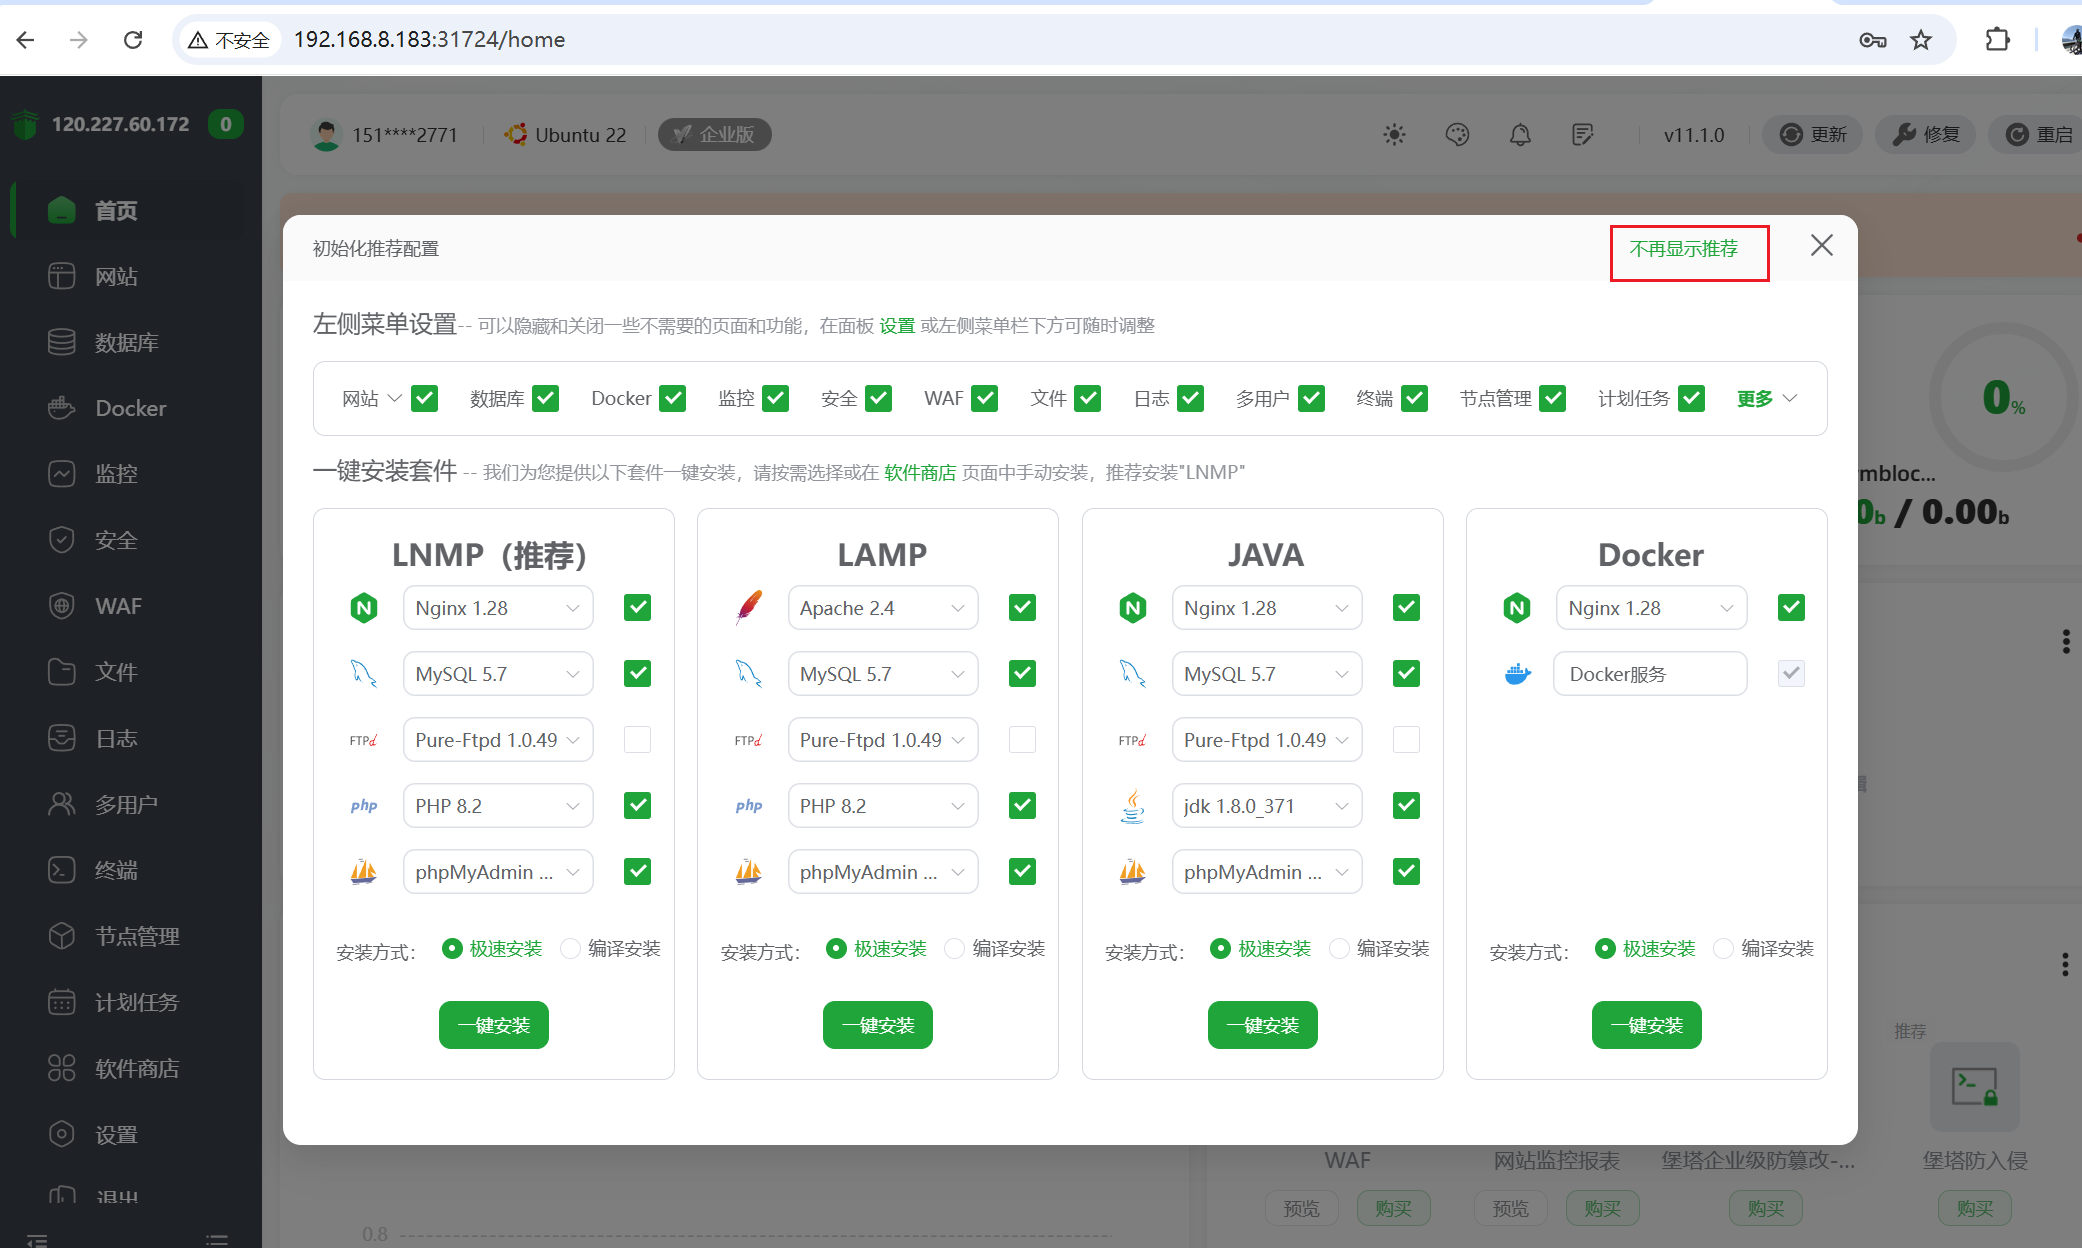The width and height of the screenshot is (2082, 1248).
Task: Expand the Apache 2.4 version dropdown
Action: [x=882, y=608]
